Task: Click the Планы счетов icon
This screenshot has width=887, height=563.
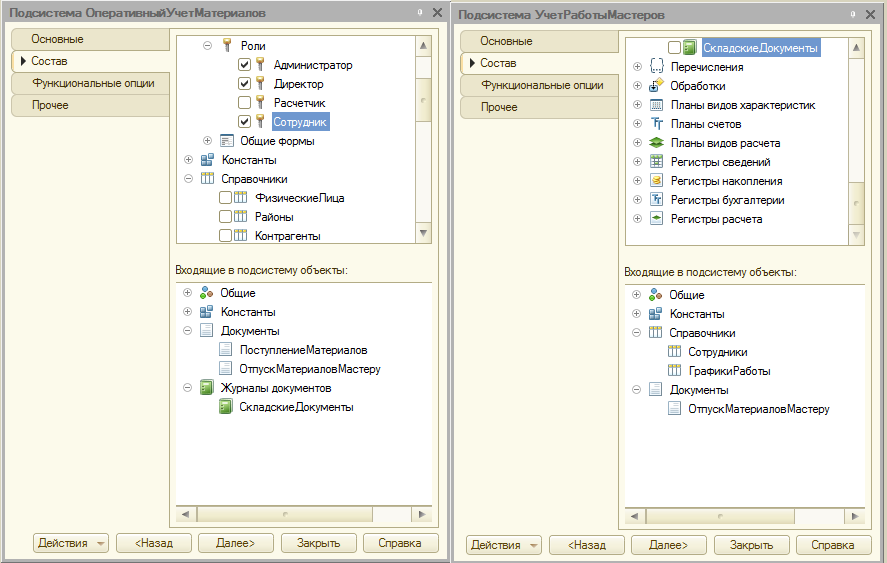Action: point(656,123)
